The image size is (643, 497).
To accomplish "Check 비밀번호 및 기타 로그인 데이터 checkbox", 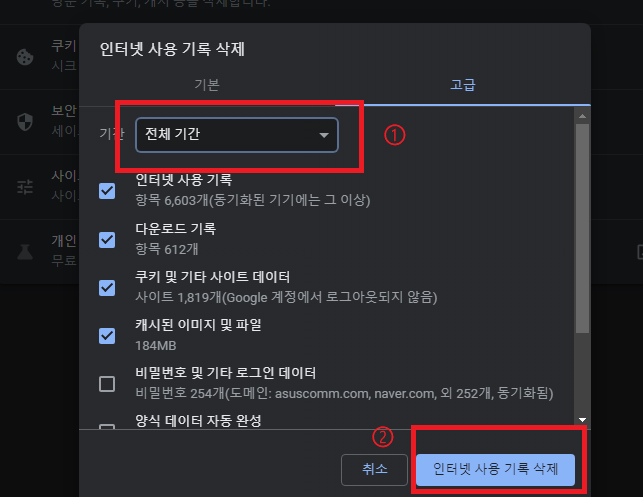I will pyautogui.click(x=107, y=384).
